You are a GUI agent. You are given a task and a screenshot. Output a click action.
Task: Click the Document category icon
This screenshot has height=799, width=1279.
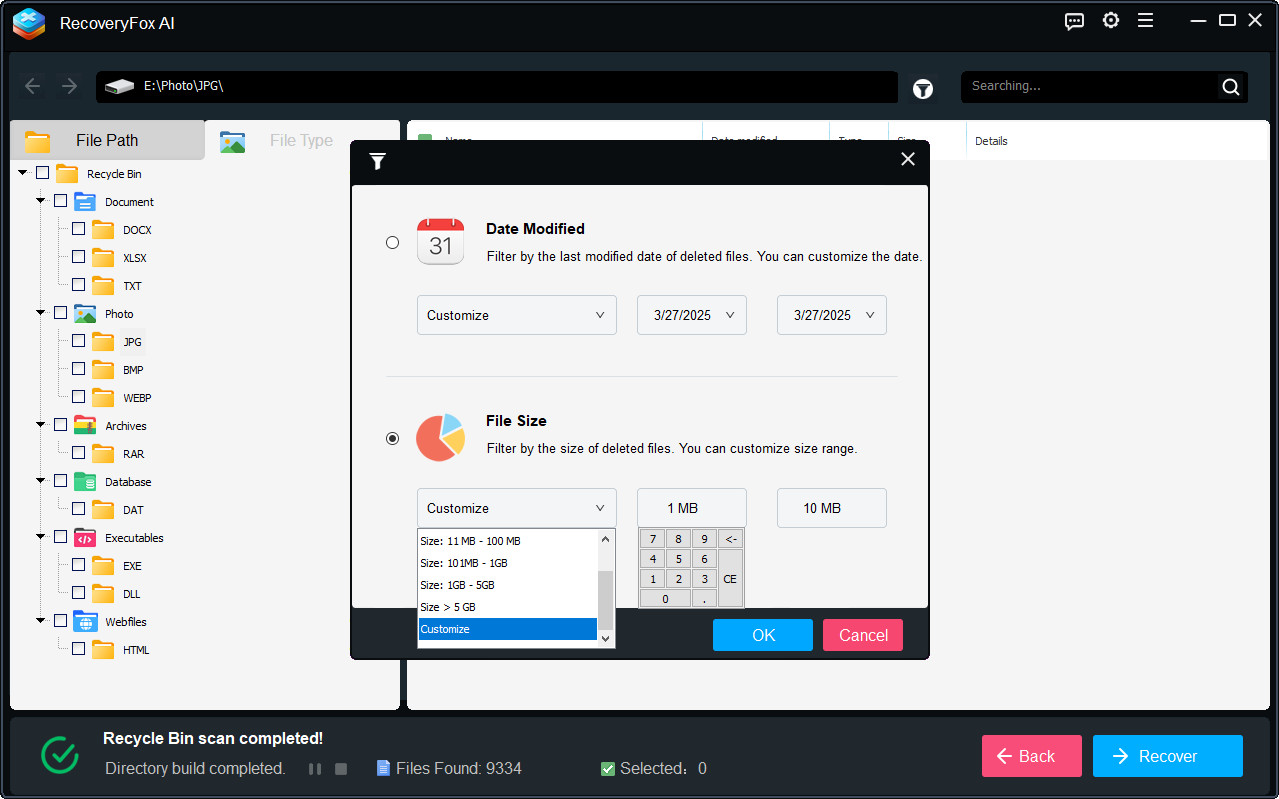[85, 201]
